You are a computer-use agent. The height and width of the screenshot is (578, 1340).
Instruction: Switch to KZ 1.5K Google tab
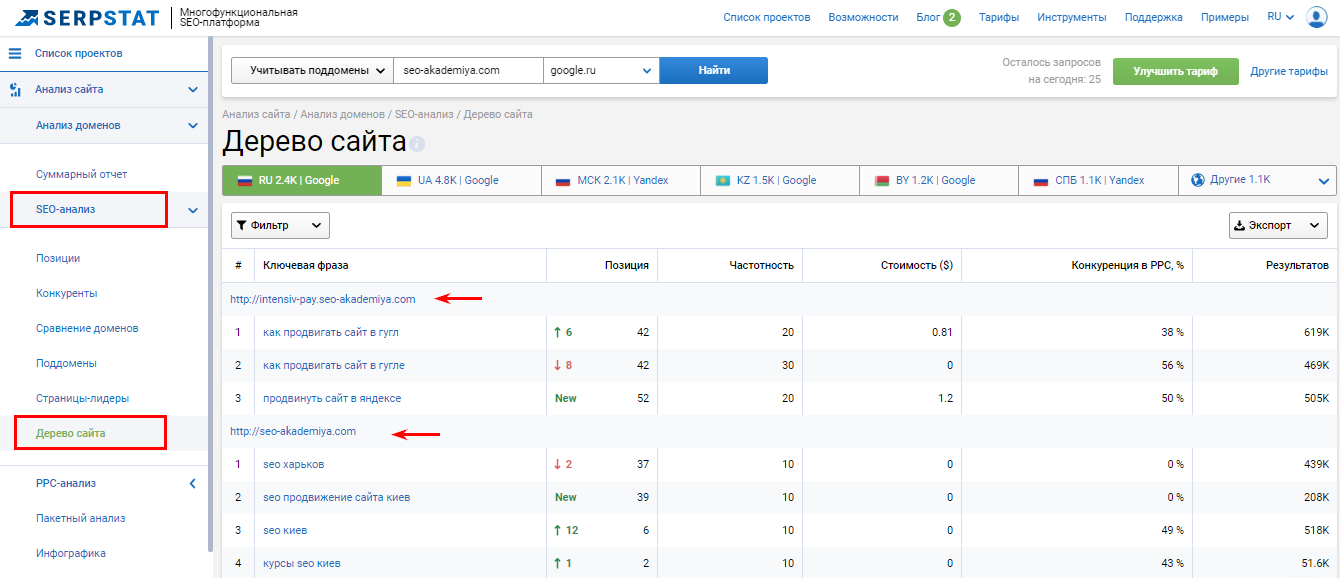780,181
